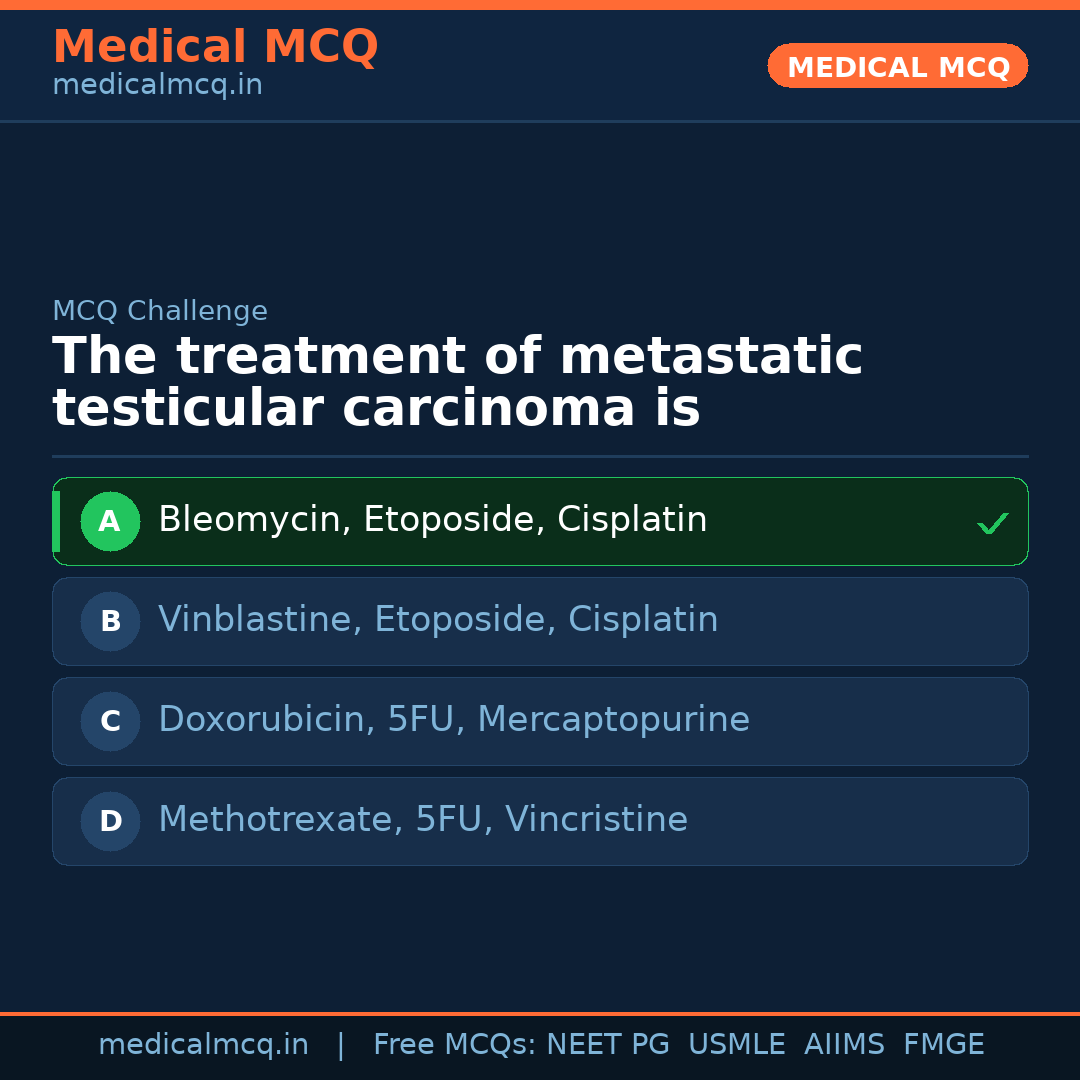Click USMLE in the footer
The height and width of the screenshot is (1080, 1080).
[736, 1045]
